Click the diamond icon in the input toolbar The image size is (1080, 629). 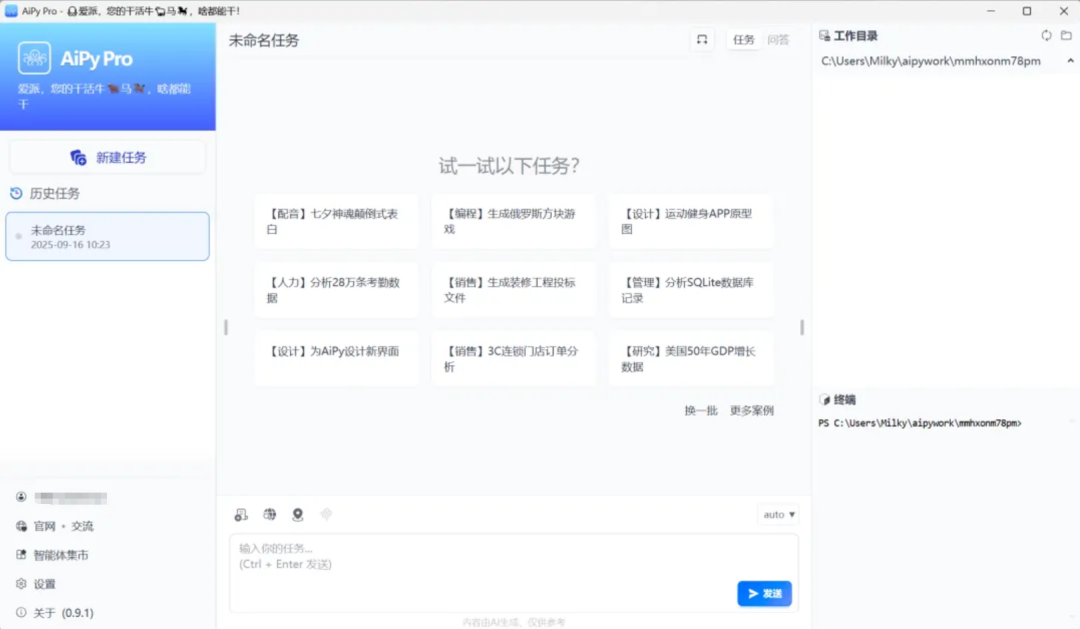click(327, 514)
